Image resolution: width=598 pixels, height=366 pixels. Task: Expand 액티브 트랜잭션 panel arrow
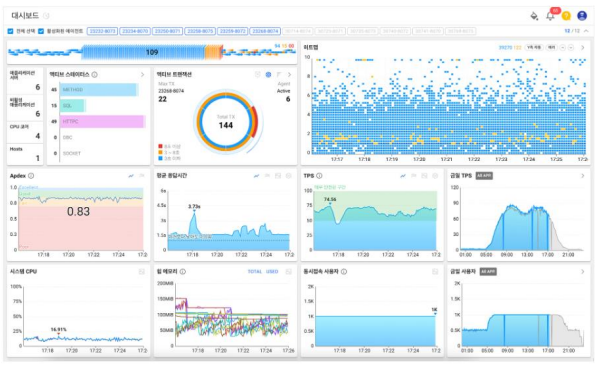(289, 75)
